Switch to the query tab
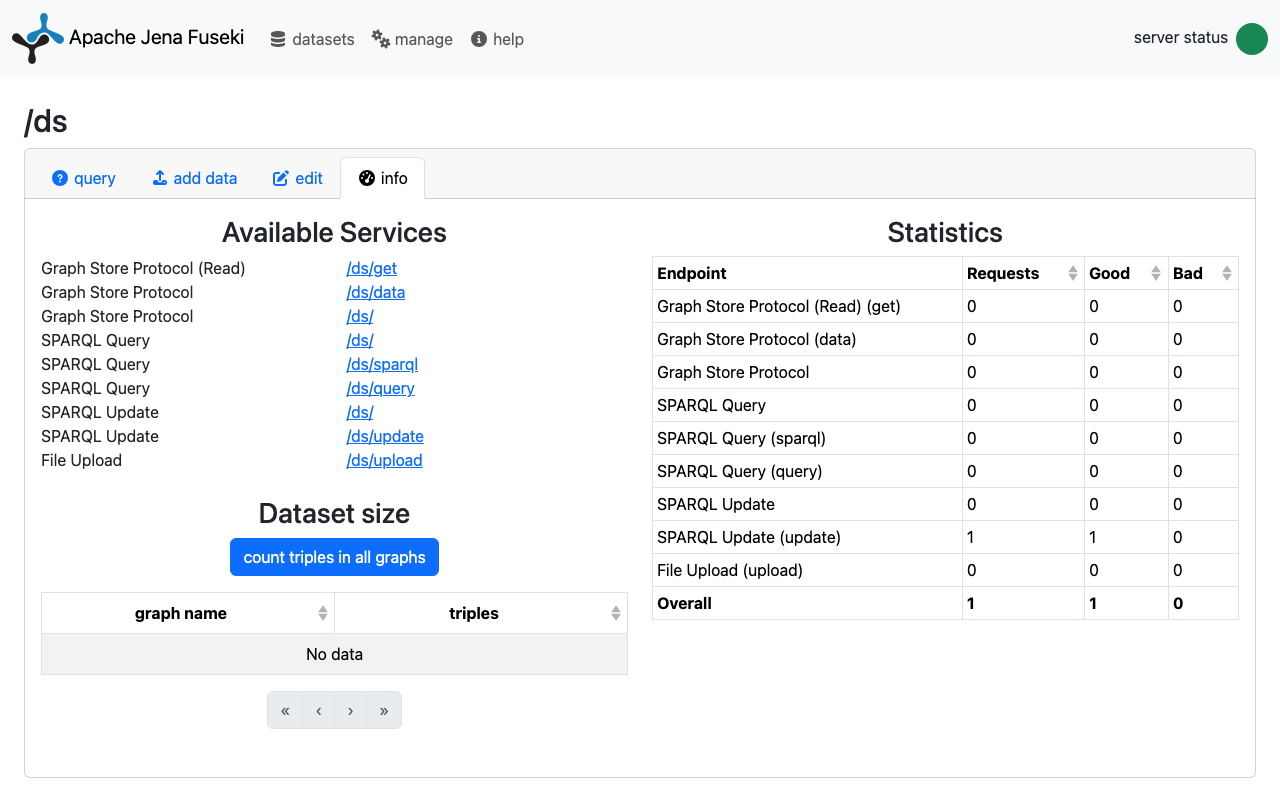This screenshot has height=800, width=1280. (x=84, y=178)
